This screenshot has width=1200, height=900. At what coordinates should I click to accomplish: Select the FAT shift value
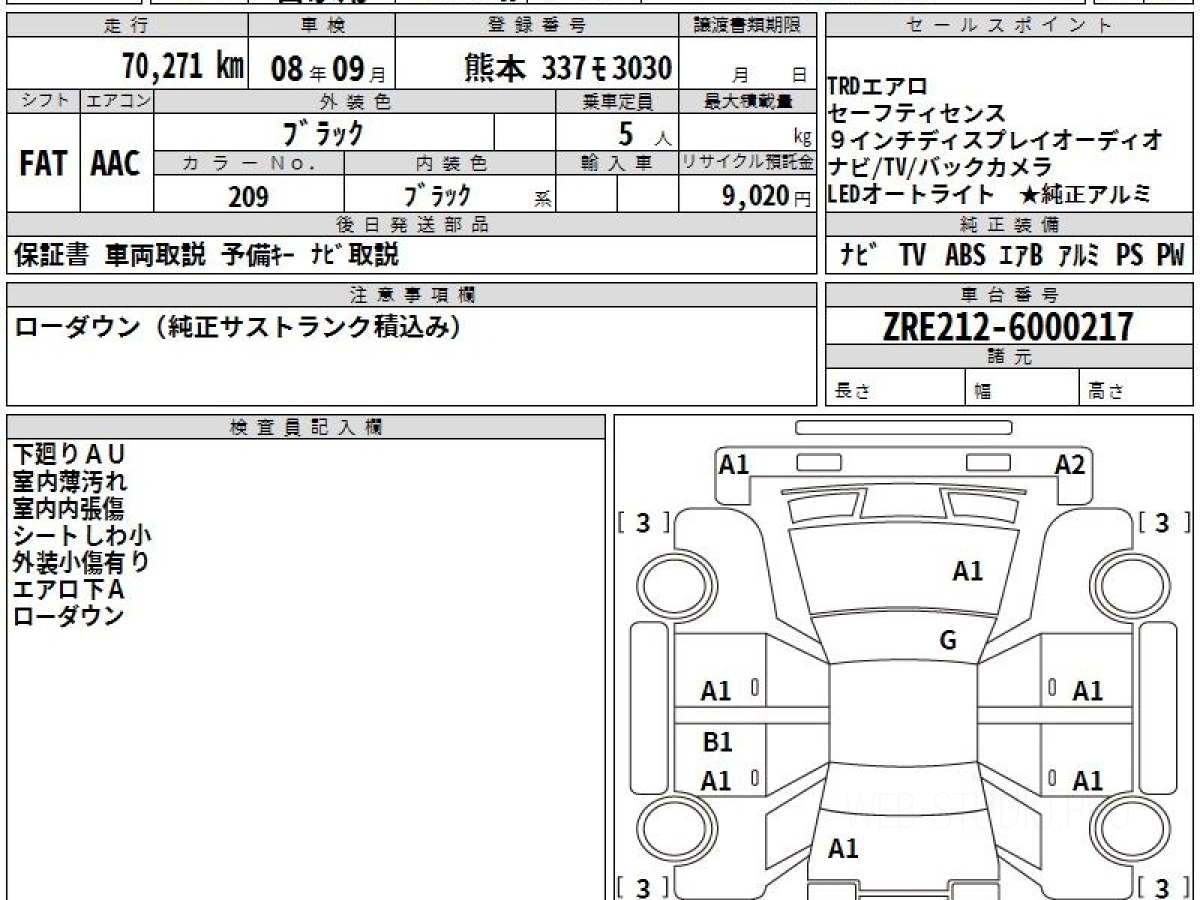pos(43,164)
